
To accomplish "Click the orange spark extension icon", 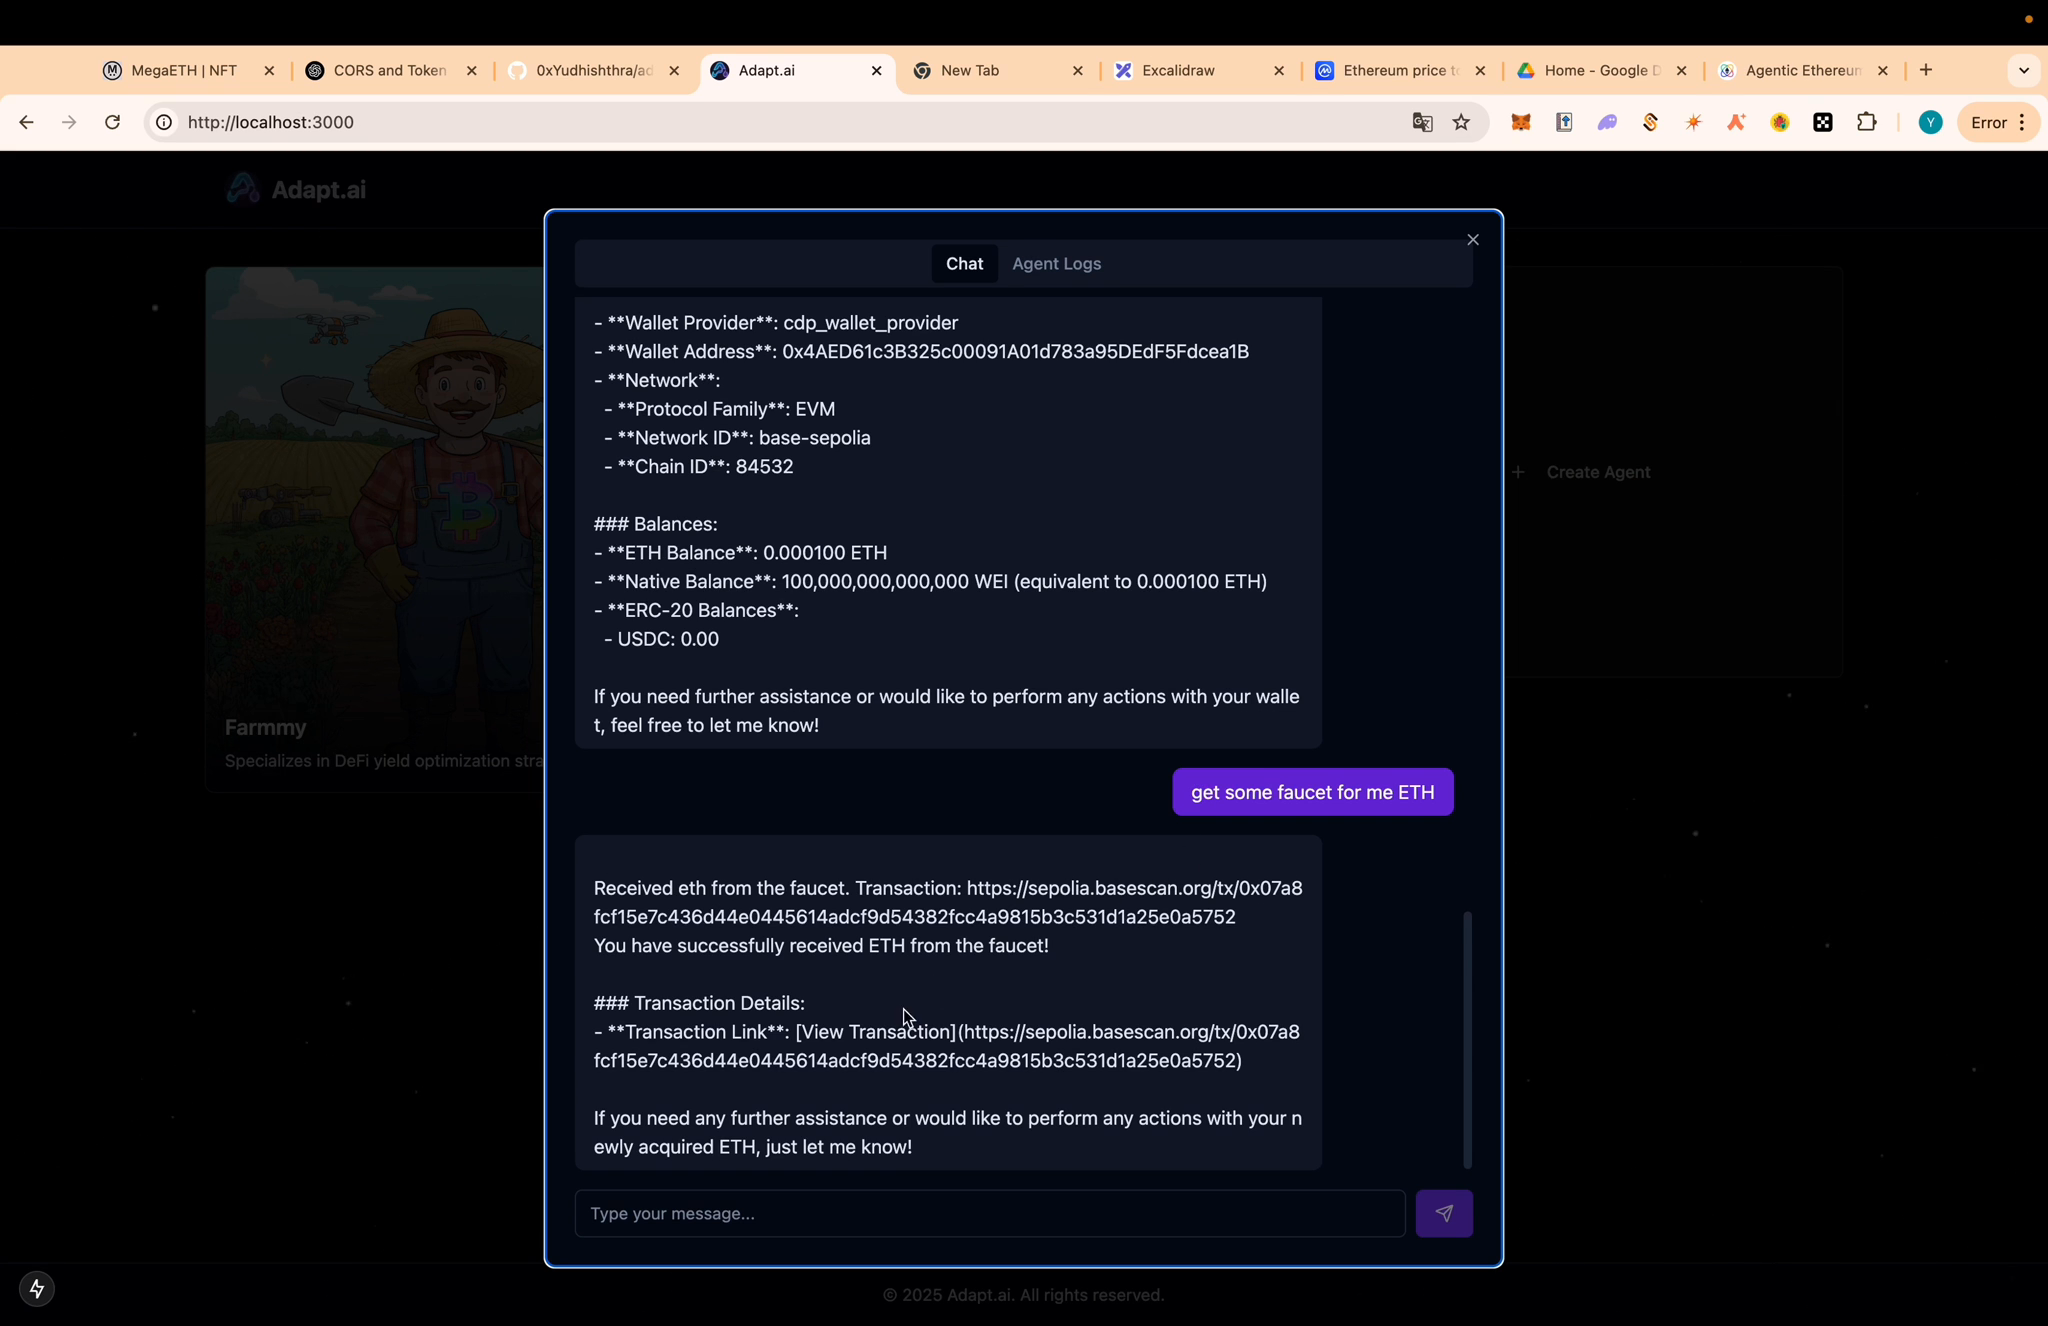I will pyautogui.click(x=1693, y=122).
